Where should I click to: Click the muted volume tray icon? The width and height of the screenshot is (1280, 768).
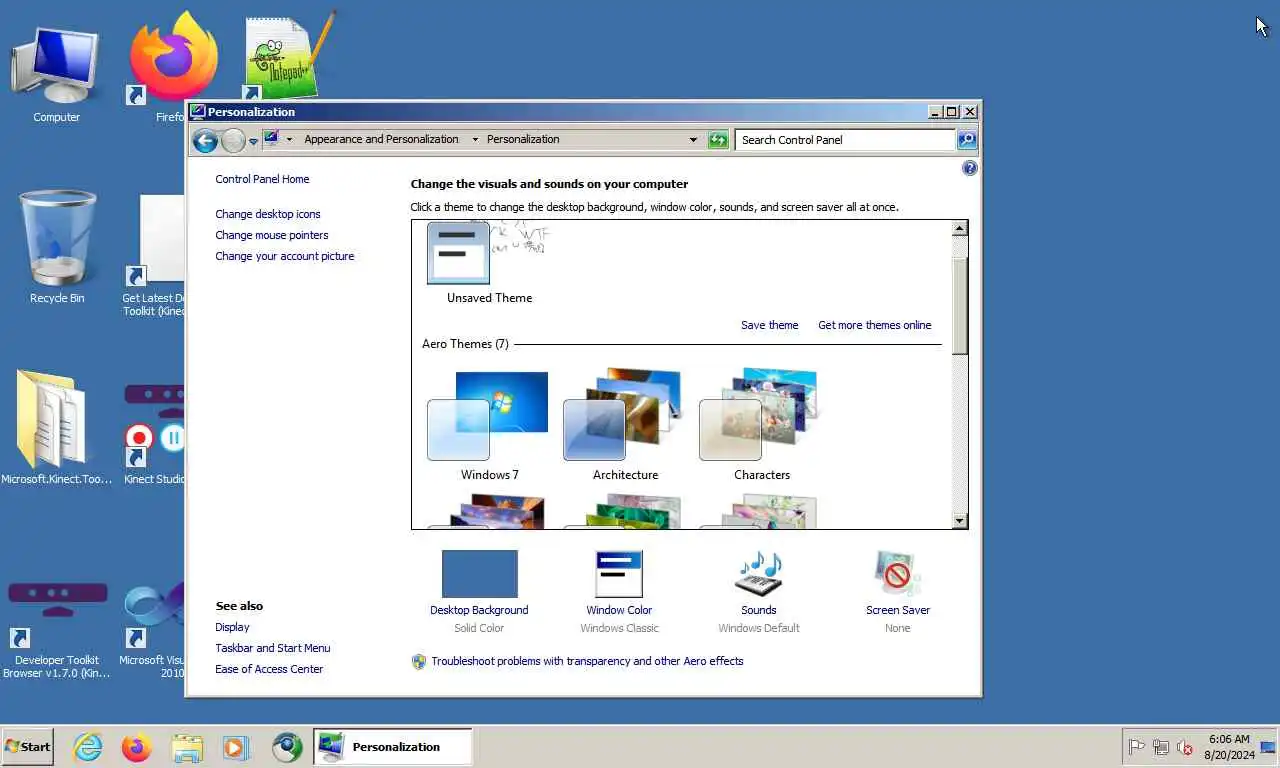[1185, 747]
